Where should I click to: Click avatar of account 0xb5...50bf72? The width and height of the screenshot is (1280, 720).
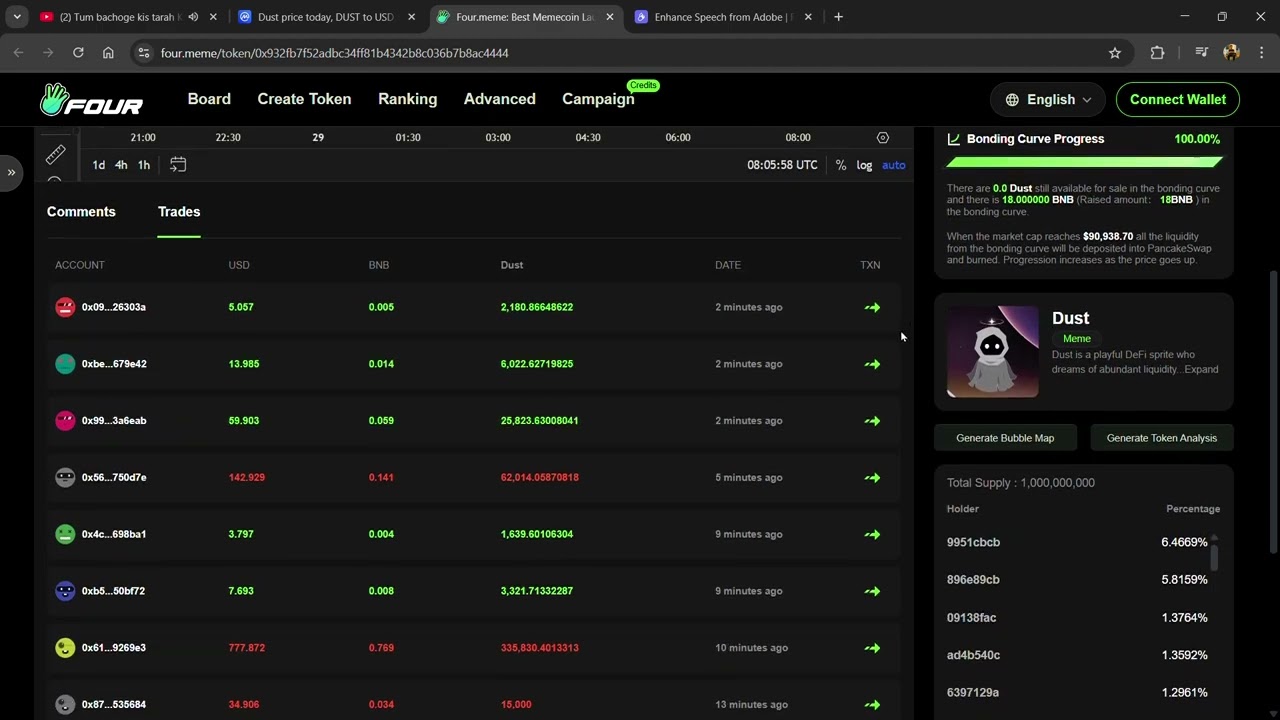point(65,591)
